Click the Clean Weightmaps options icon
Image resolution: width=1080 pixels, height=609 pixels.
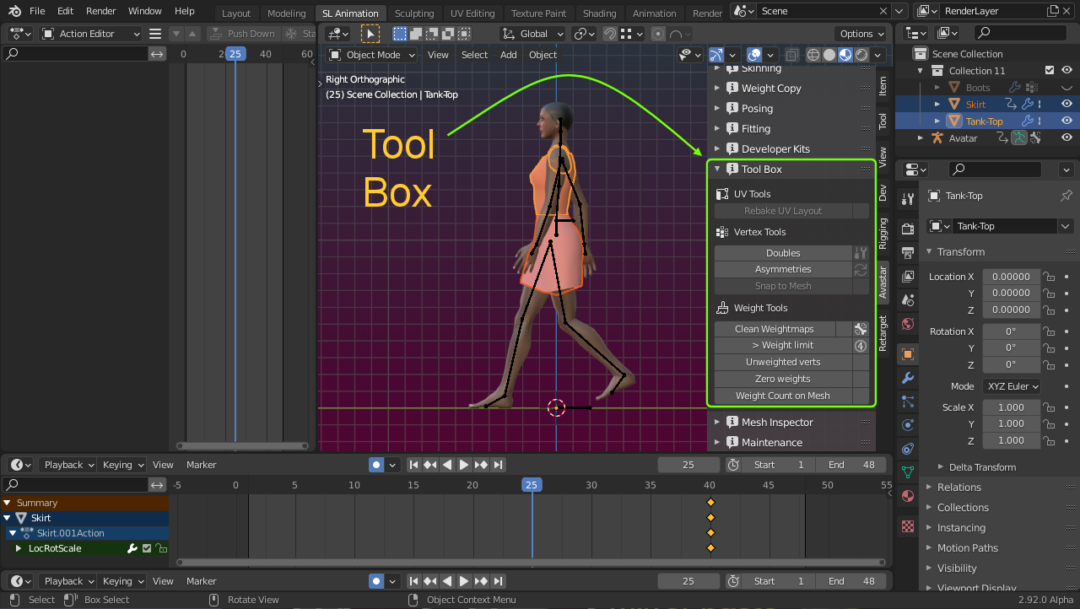[x=860, y=329]
